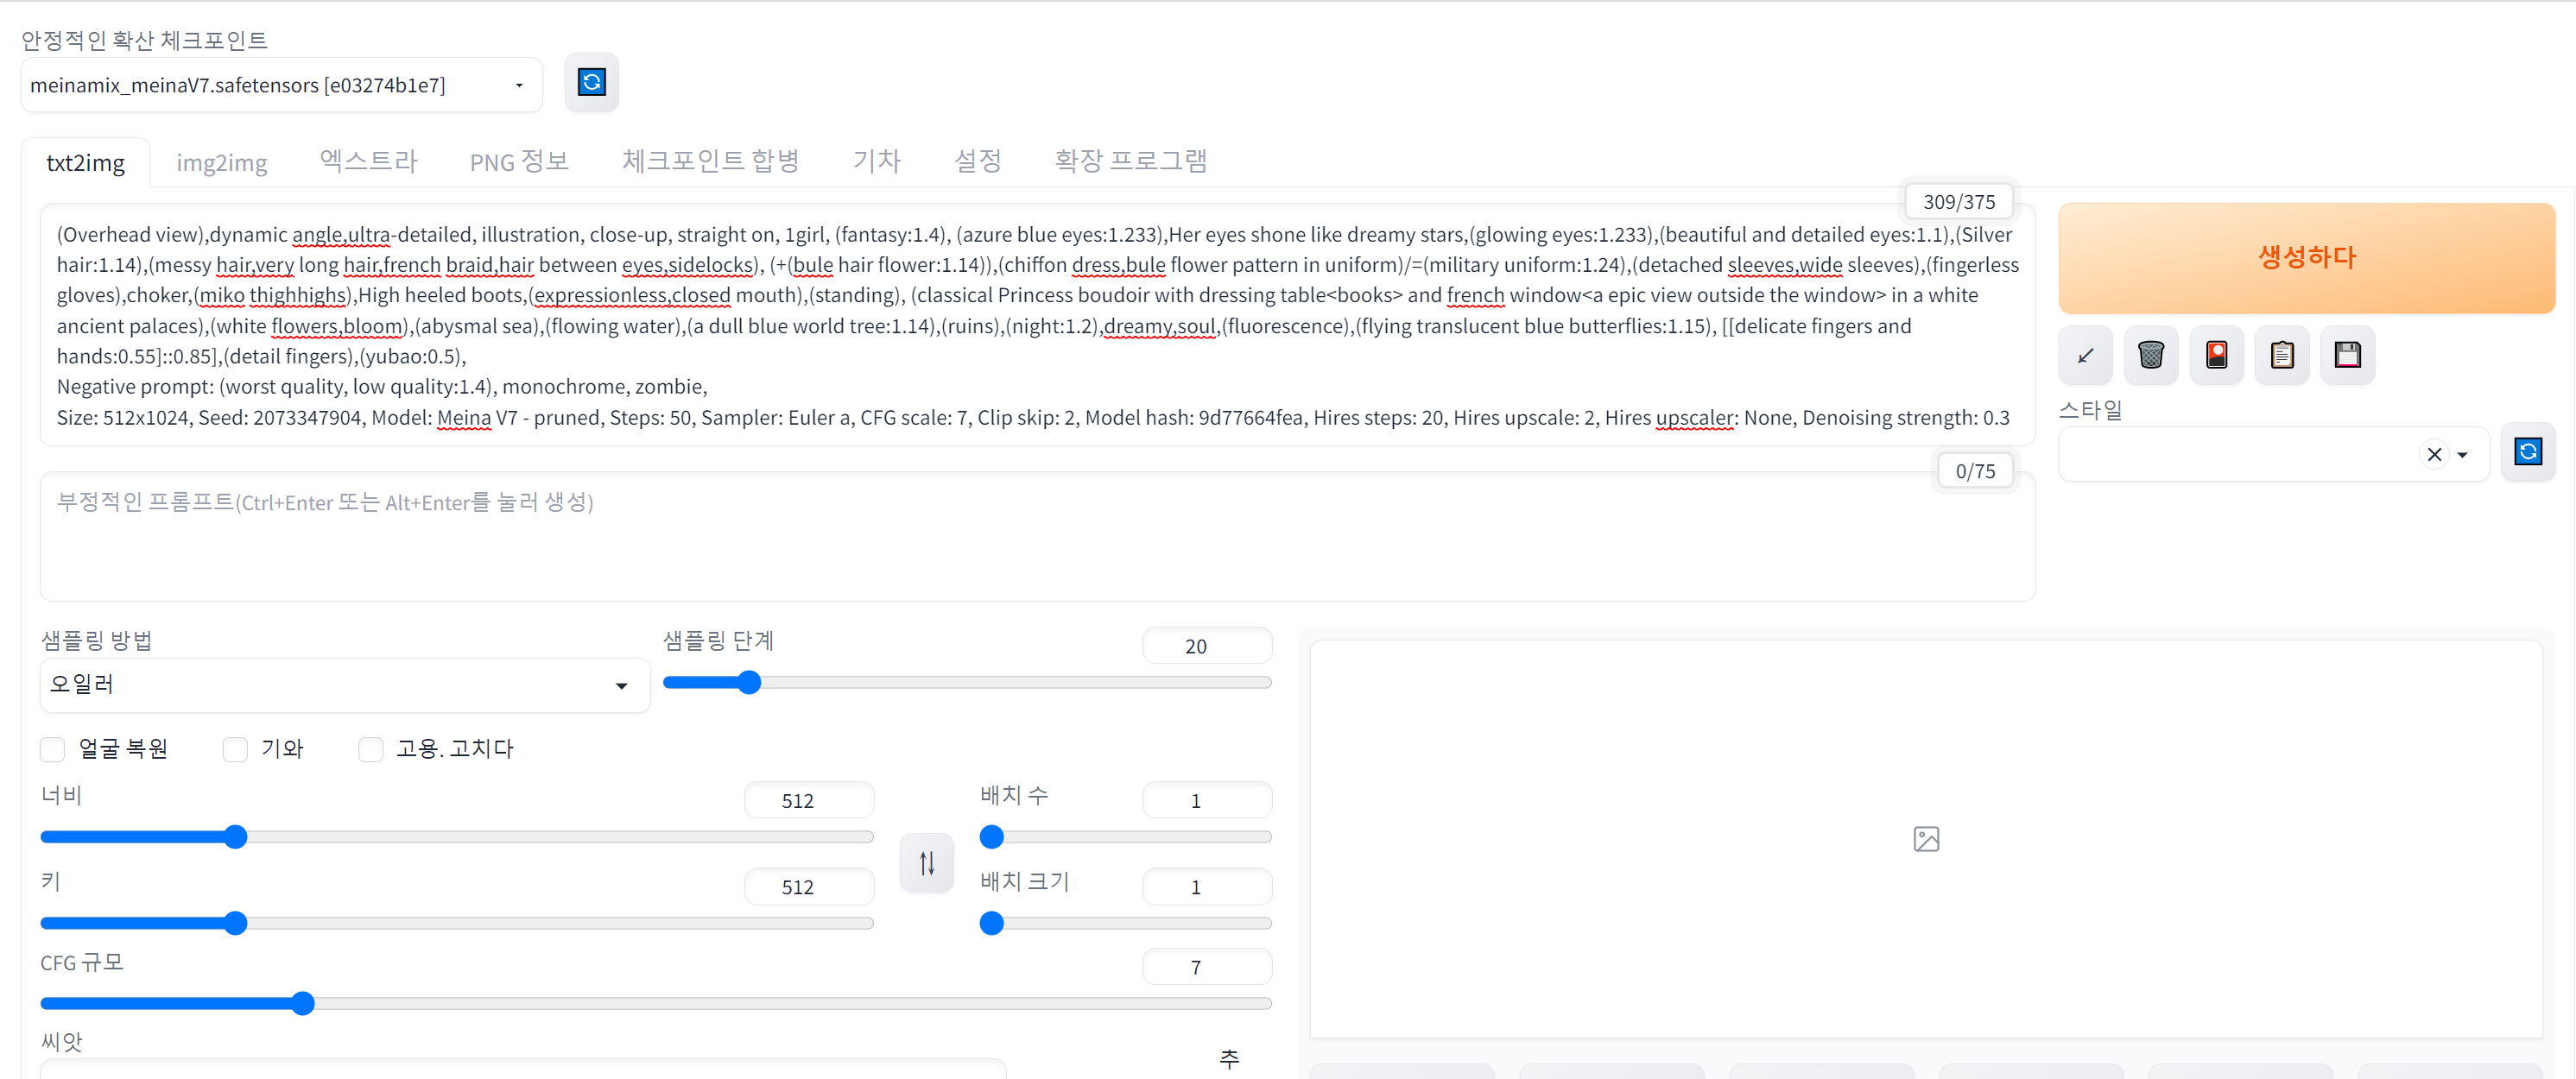This screenshot has width=2576, height=1079.
Task: Open the PNG 정보 tab
Action: (x=518, y=162)
